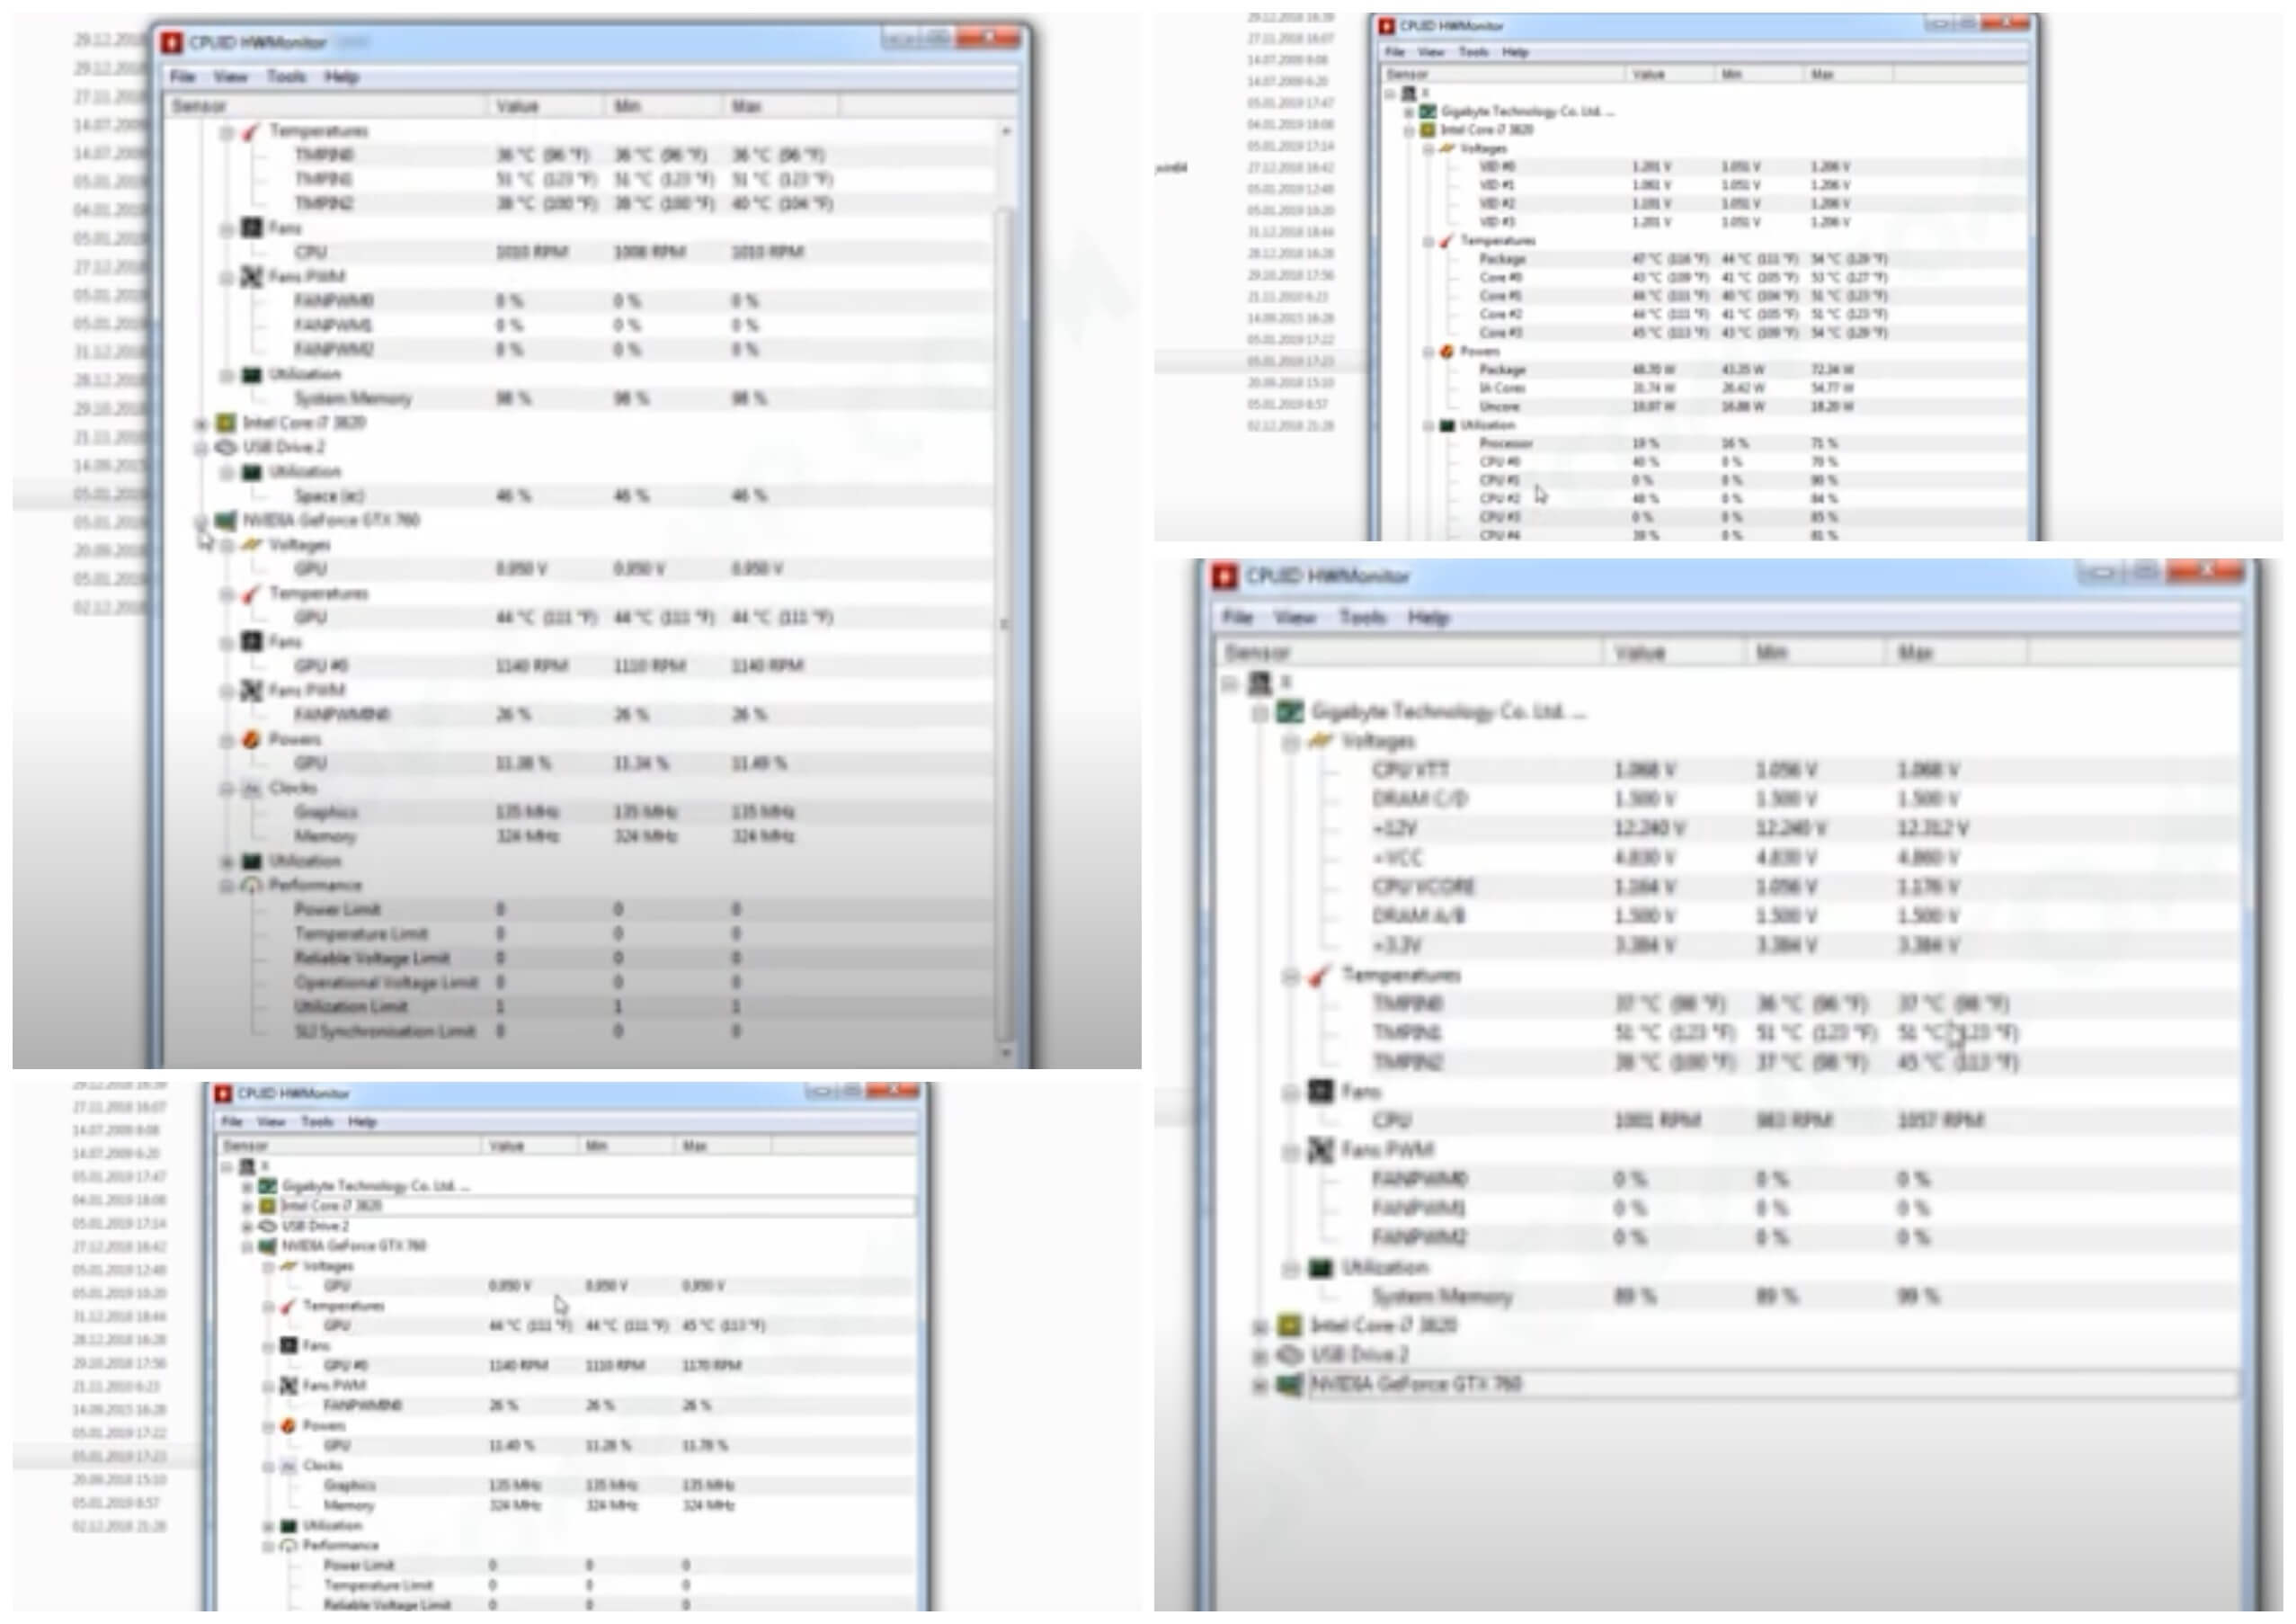Viewport: 2296px width, 1624px height.
Task: Bottom-right window: collapse the Voltages section
Action: [x=1290, y=742]
